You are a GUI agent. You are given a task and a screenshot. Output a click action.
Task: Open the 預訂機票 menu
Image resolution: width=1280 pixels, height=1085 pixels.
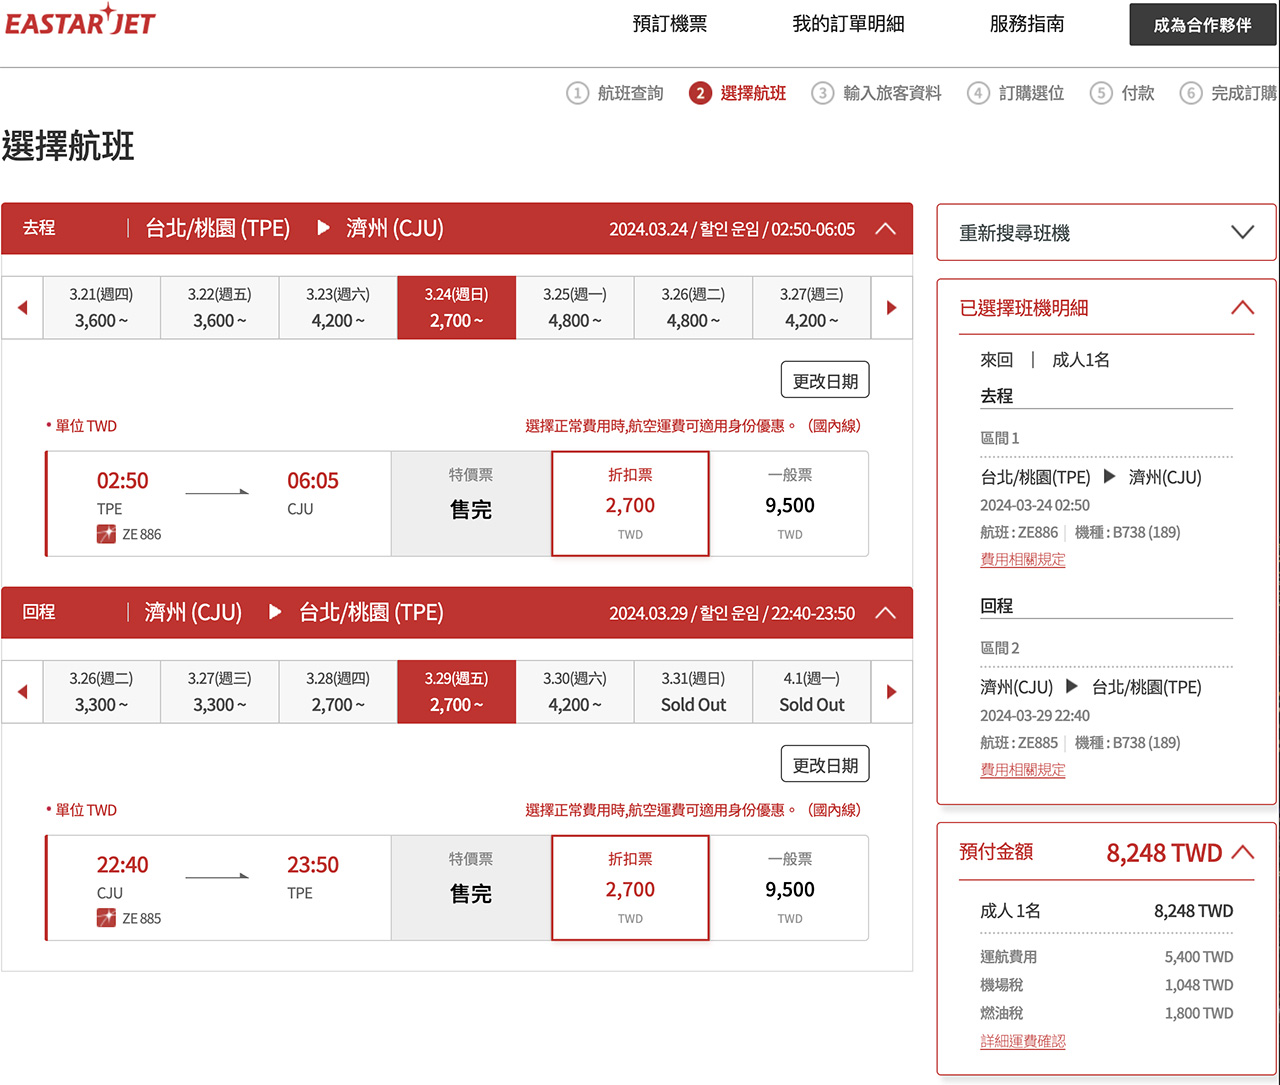click(670, 24)
